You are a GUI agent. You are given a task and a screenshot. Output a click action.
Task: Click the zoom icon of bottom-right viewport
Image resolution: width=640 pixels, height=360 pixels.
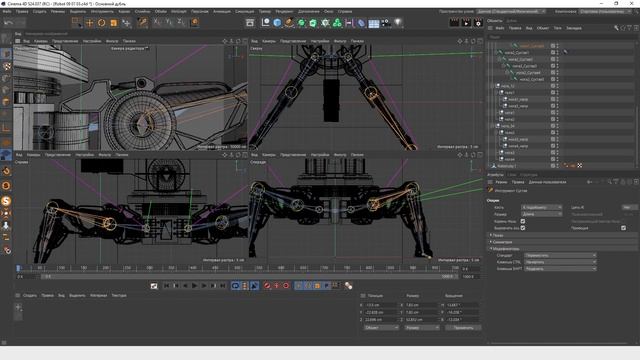467,155
